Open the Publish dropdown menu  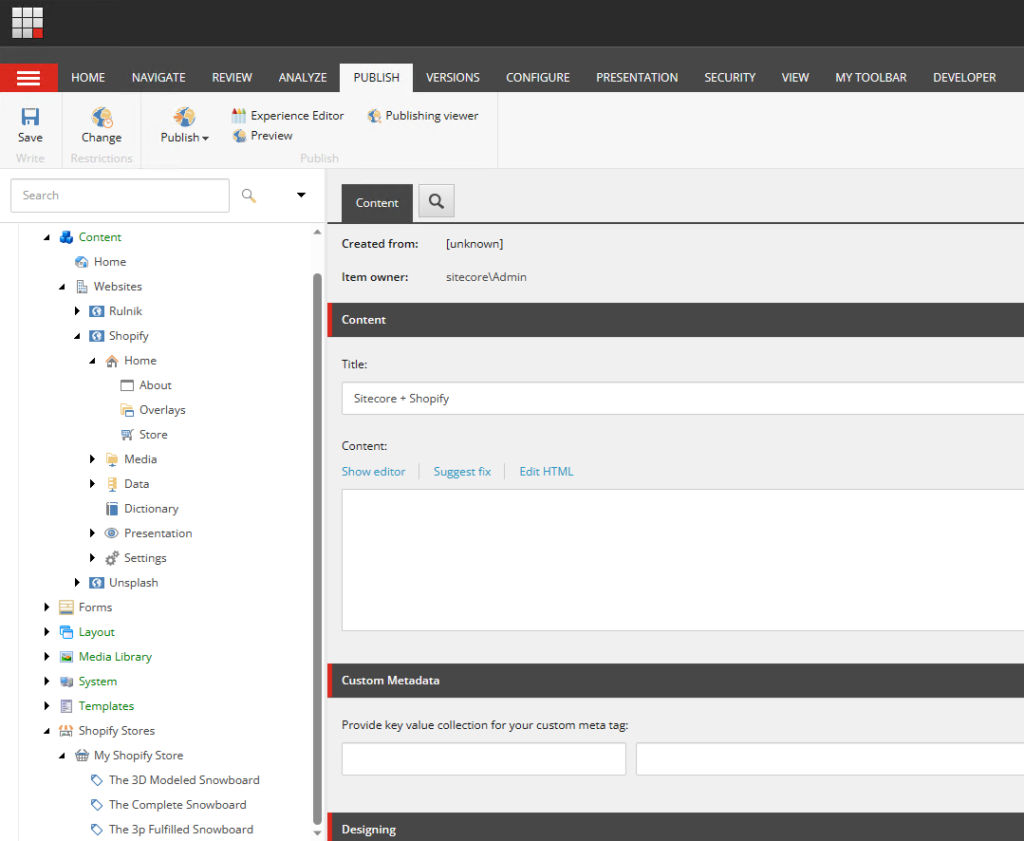point(184,137)
